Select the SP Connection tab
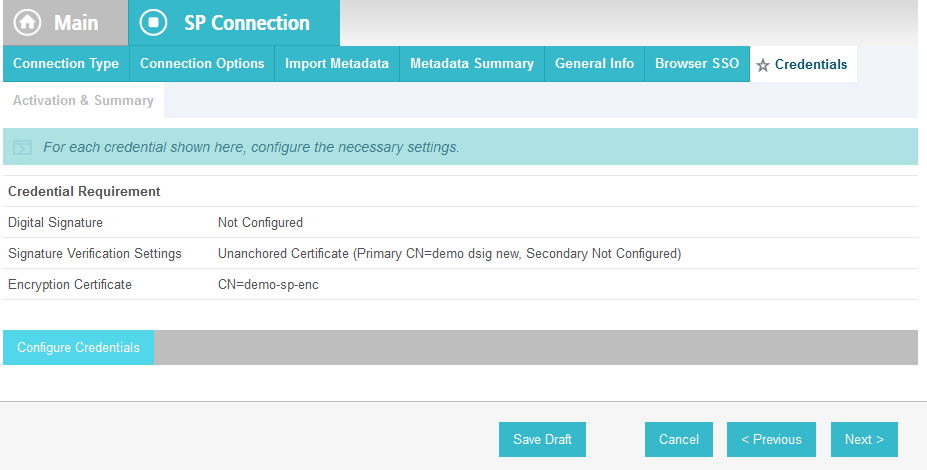 (x=234, y=22)
